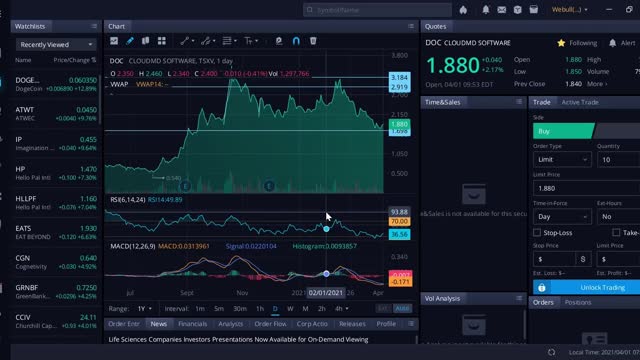640x360 pixels.
Task: Switch to the Order Flow tab
Action: pyautogui.click(x=270, y=324)
